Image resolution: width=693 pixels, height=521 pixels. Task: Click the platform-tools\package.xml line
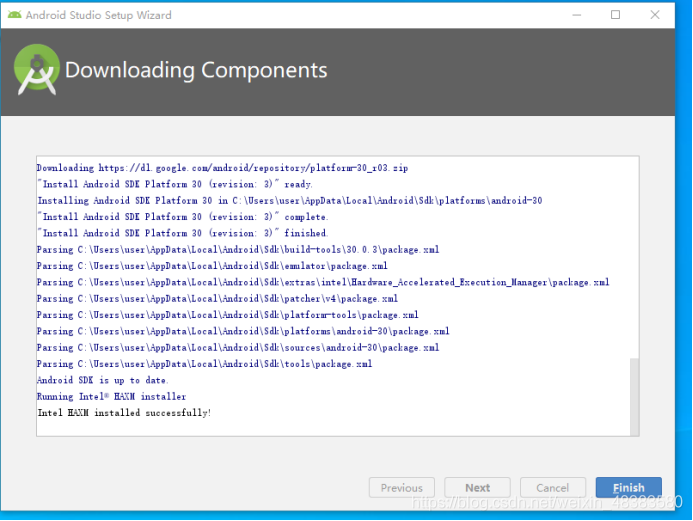pos(228,315)
